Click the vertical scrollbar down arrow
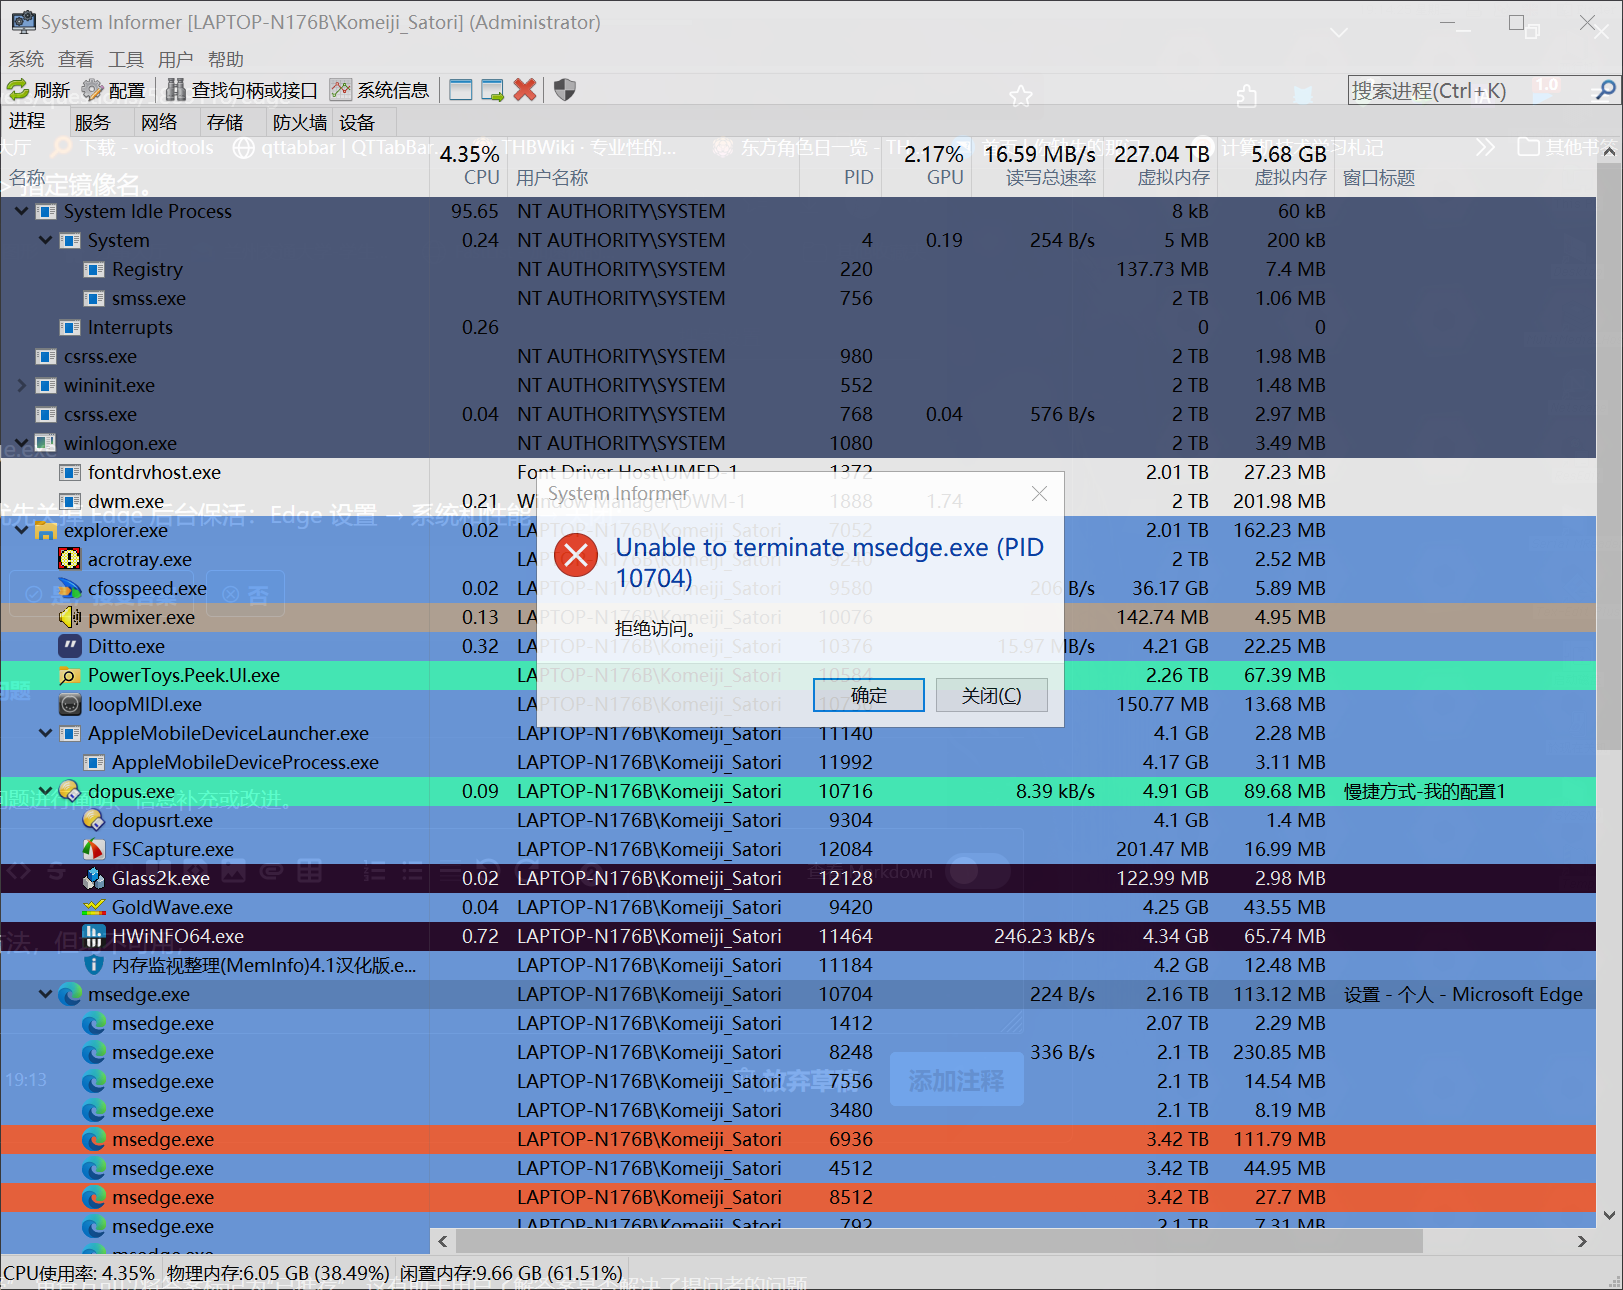The width and height of the screenshot is (1623, 1290). coord(1609,1216)
